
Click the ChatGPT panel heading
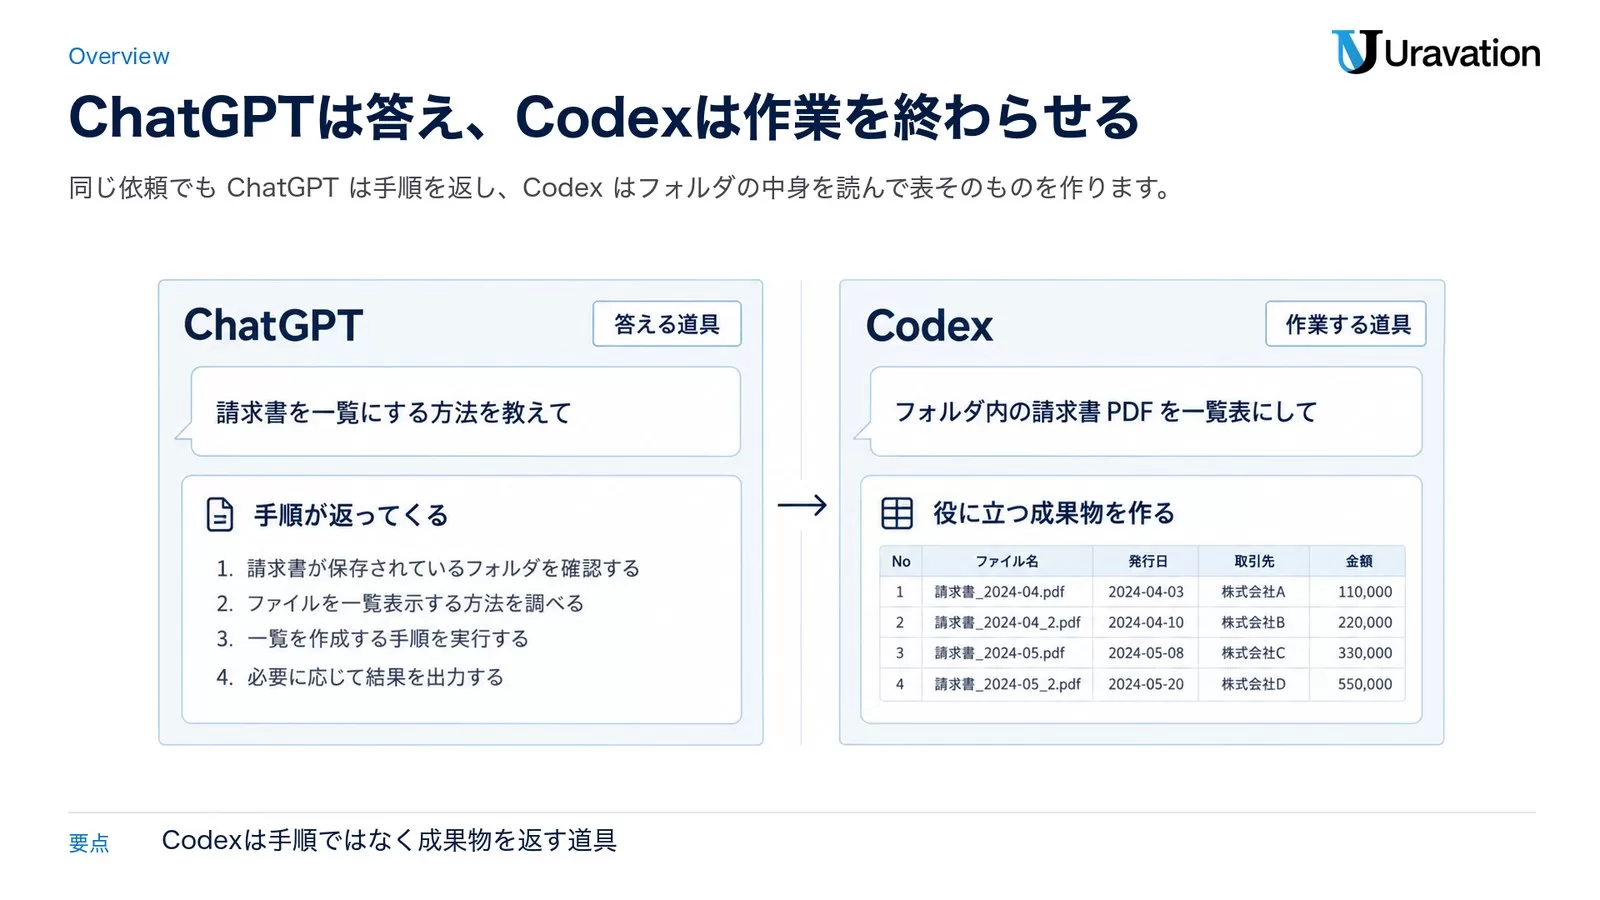click(x=273, y=325)
